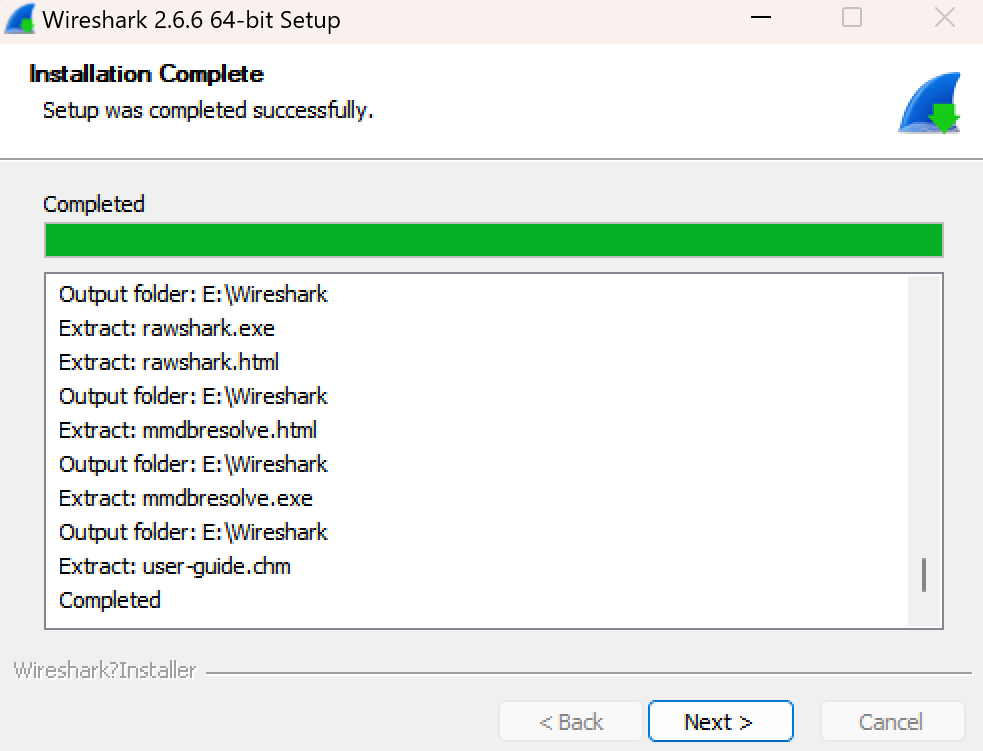Screen dimensions: 983x751
Task: Select the 'Extract: rawshark.exe' log line
Action: (x=166, y=328)
